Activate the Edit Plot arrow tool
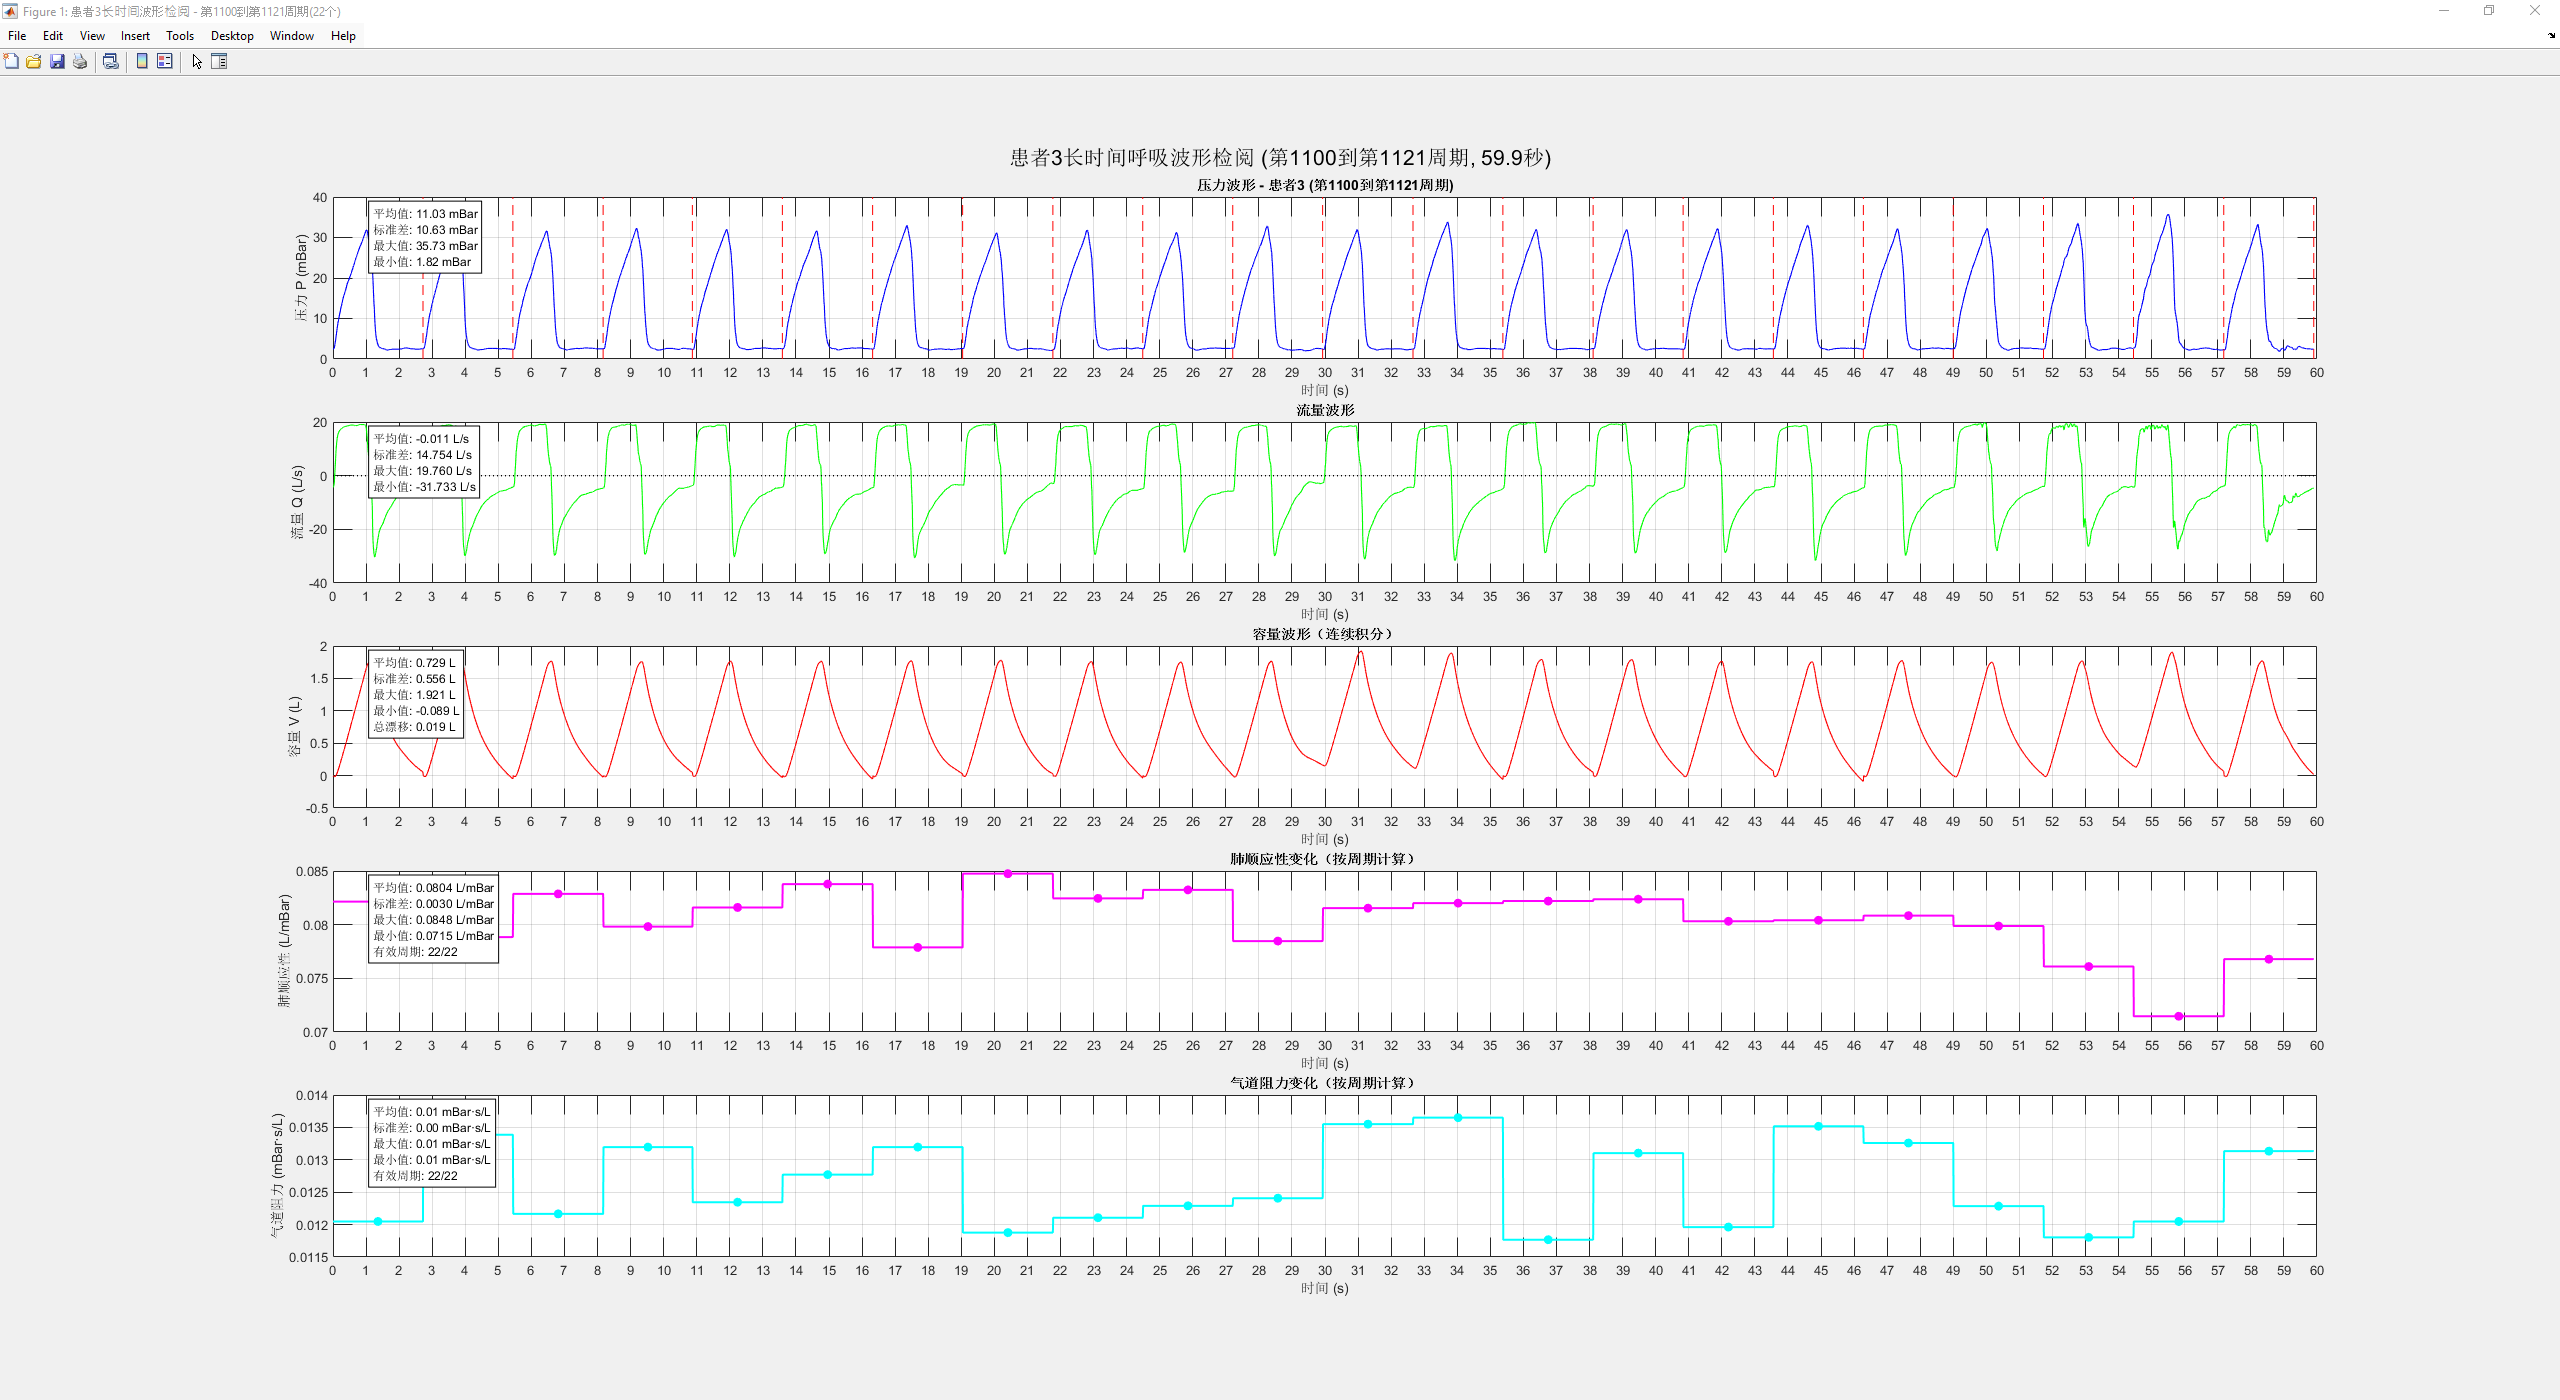The width and height of the screenshot is (2560, 1400). pos(197,61)
